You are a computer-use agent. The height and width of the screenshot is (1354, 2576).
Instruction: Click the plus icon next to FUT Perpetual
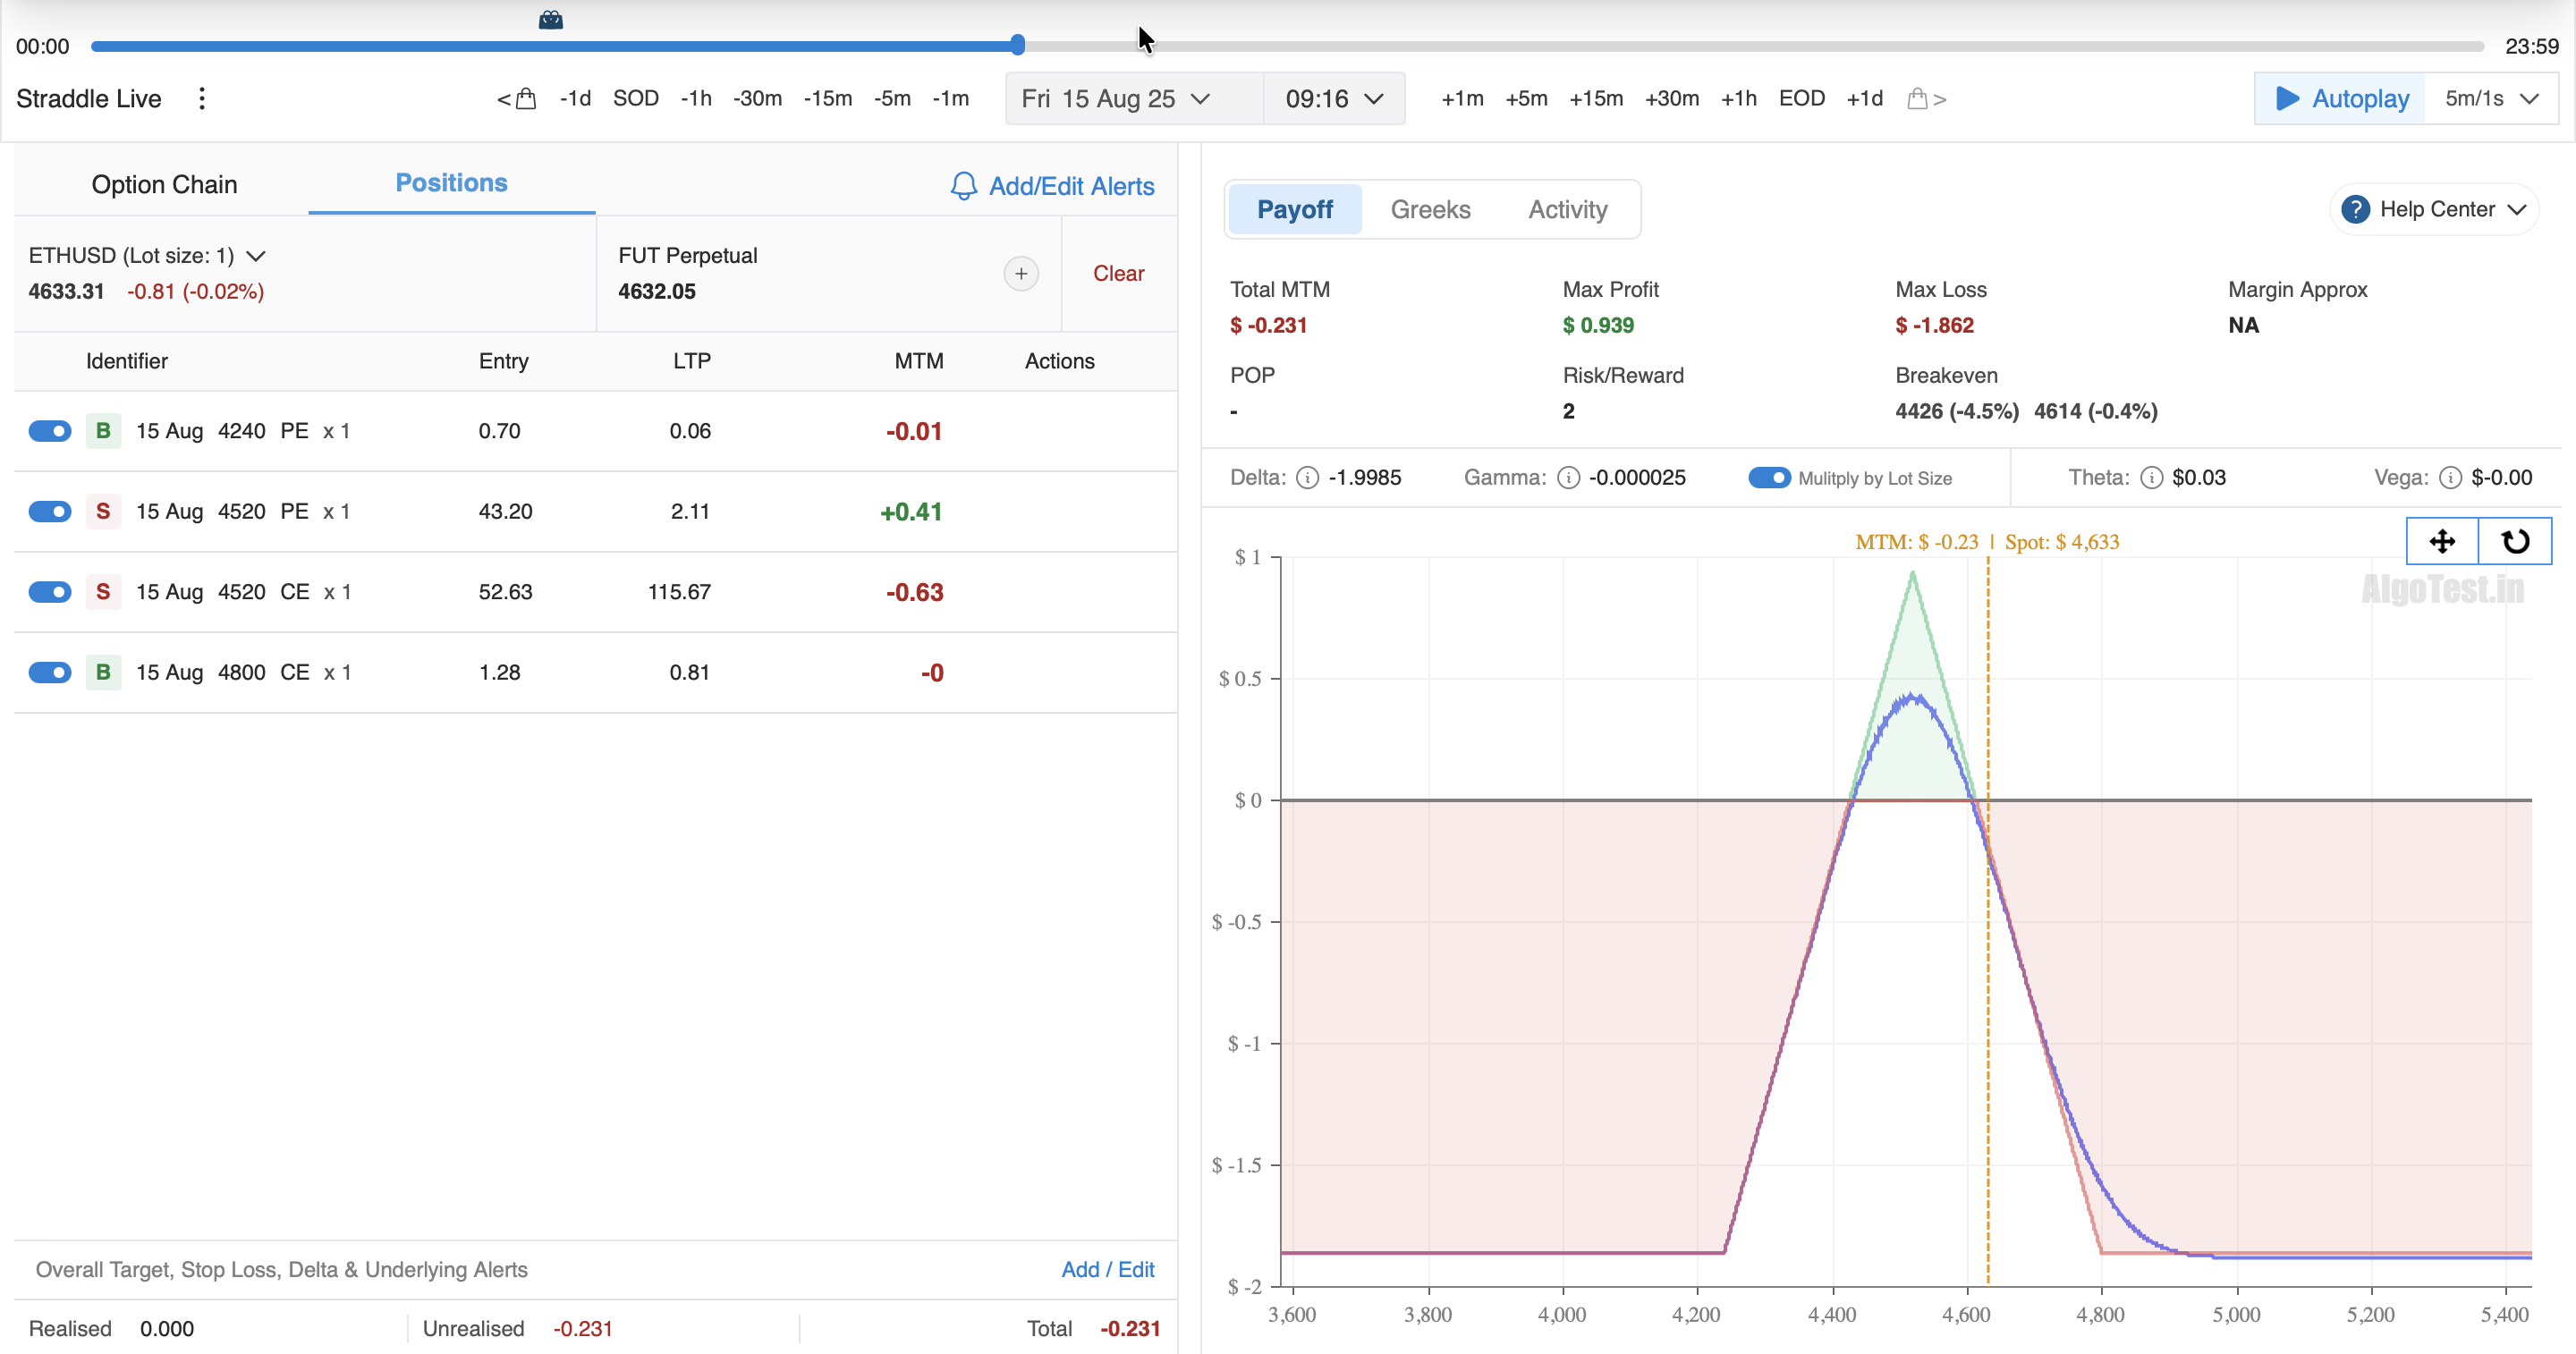coord(1020,273)
